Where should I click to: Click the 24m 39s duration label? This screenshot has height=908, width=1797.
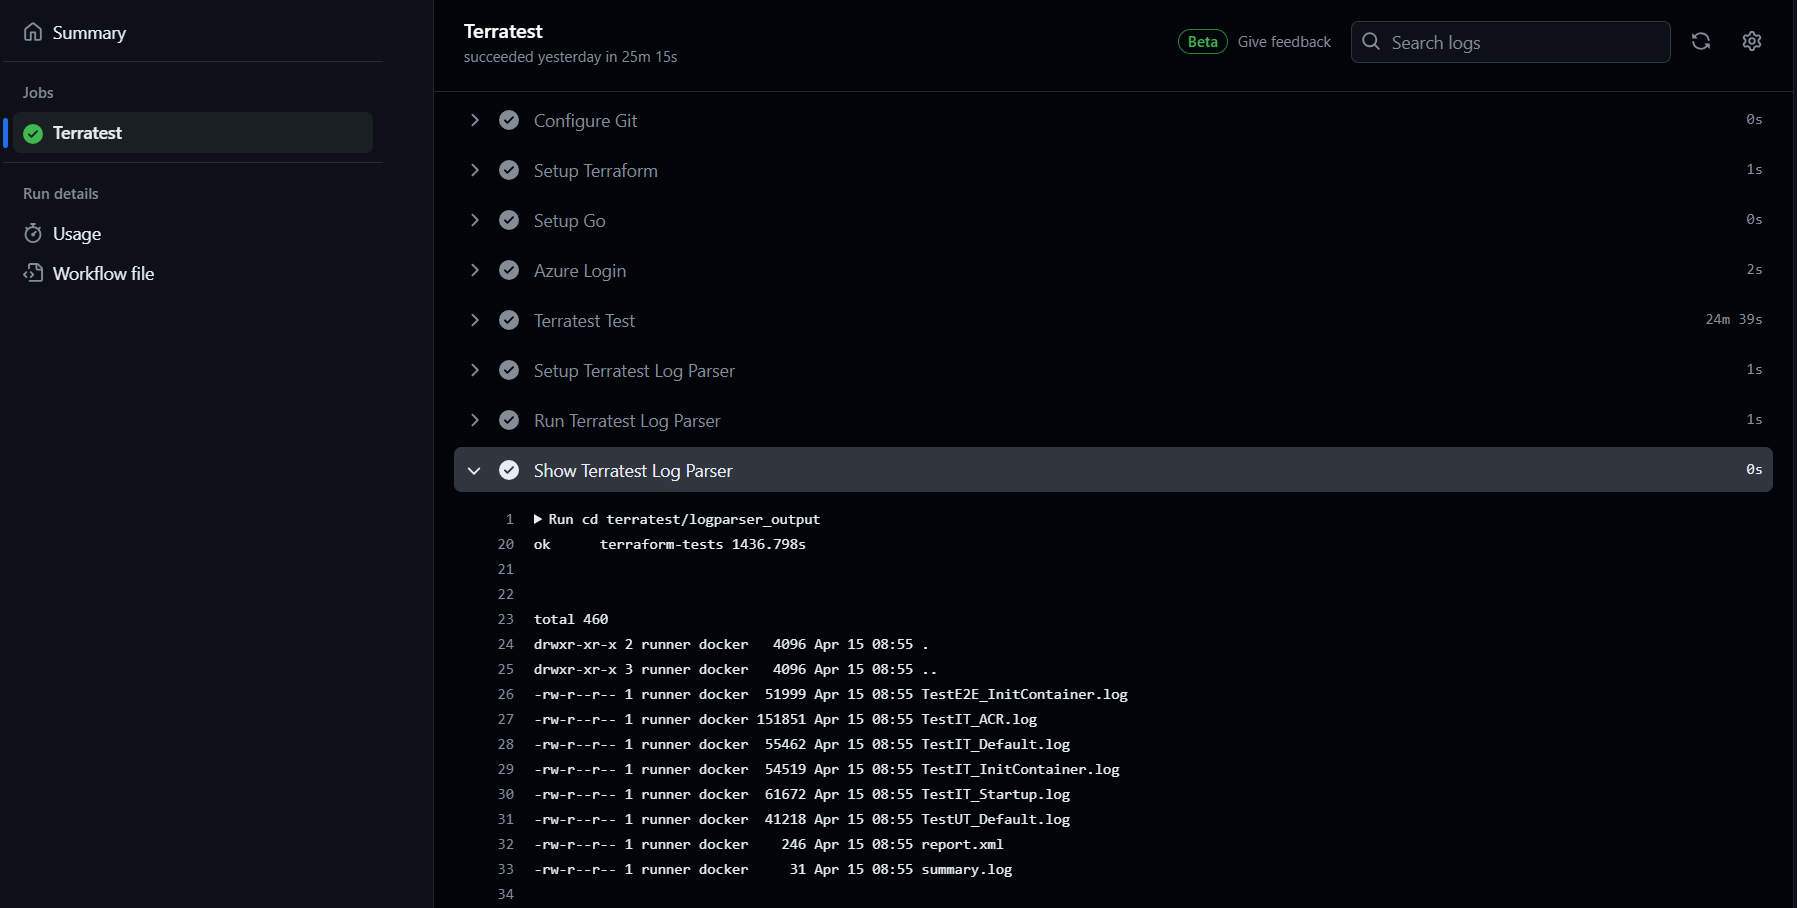(x=1734, y=319)
